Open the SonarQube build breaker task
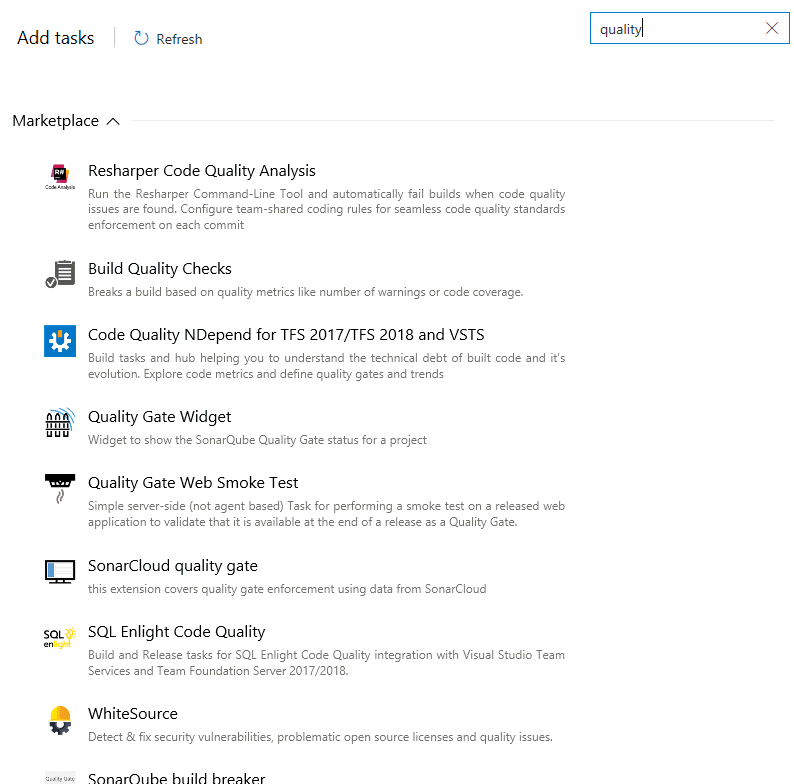The image size is (794, 784). click(x=176, y=777)
